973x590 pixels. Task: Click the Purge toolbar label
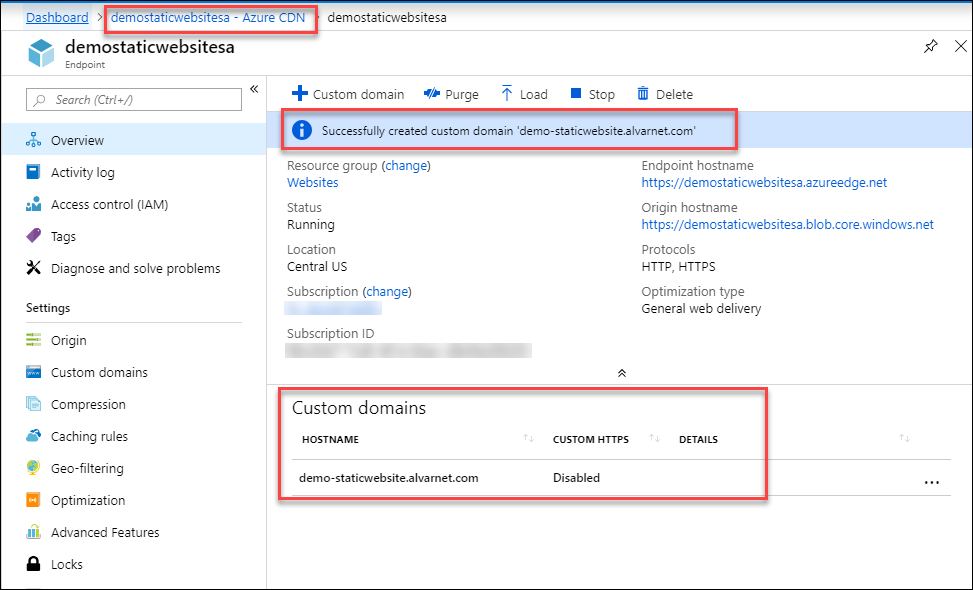click(x=462, y=94)
